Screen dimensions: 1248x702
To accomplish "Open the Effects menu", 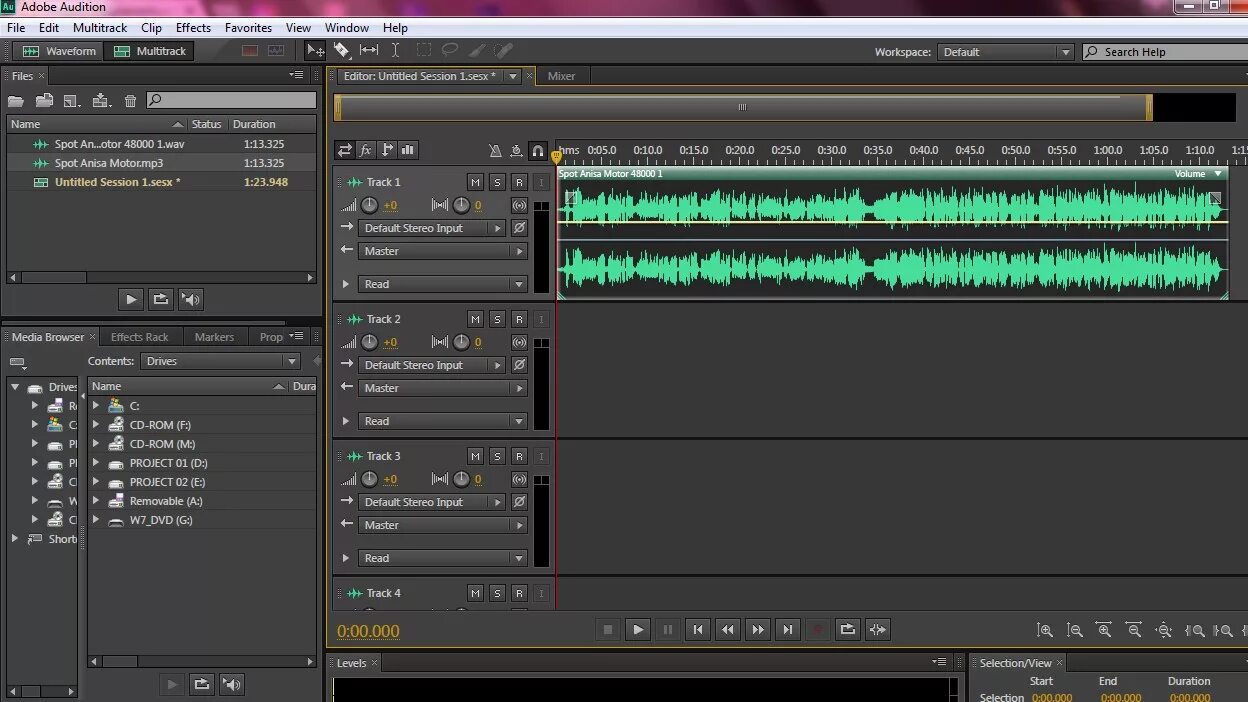I will coord(192,27).
